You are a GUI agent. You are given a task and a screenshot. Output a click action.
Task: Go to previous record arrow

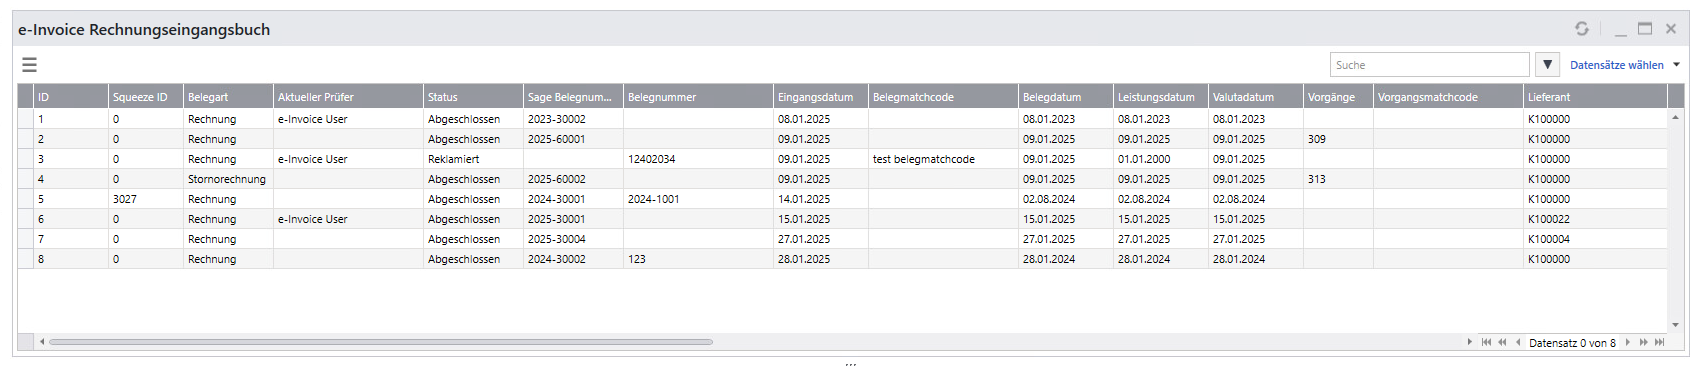[x=1518, y=342]
